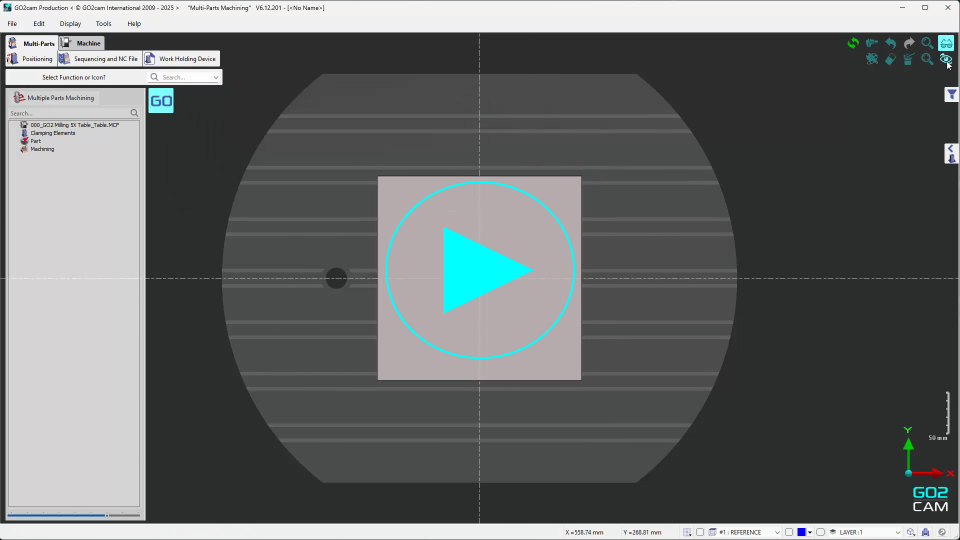This screenshot has height=540, width=960.
Task: Click the grey circular icon at status bar end
Action: (x=942, y=533)
